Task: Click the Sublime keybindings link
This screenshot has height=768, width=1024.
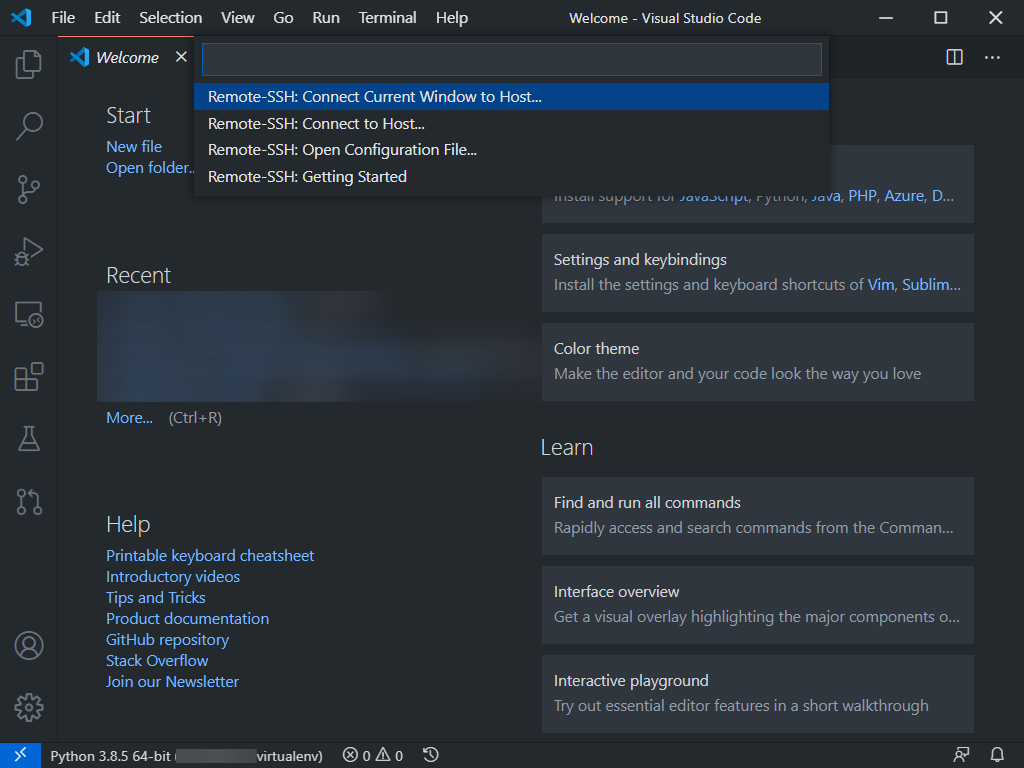Action: [931, 285]
